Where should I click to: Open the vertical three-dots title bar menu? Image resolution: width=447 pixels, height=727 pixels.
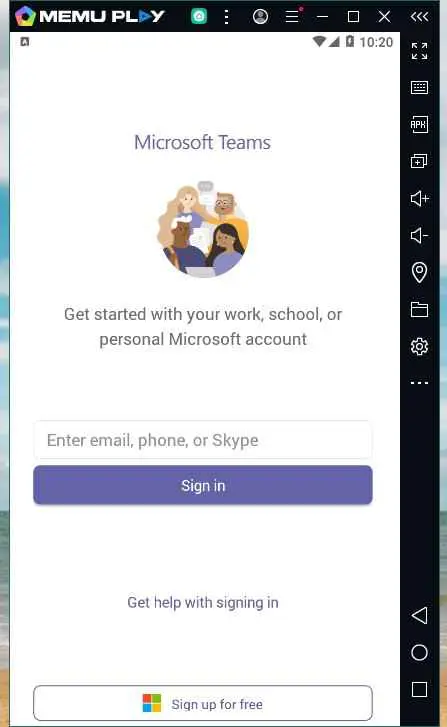(226, 17)
